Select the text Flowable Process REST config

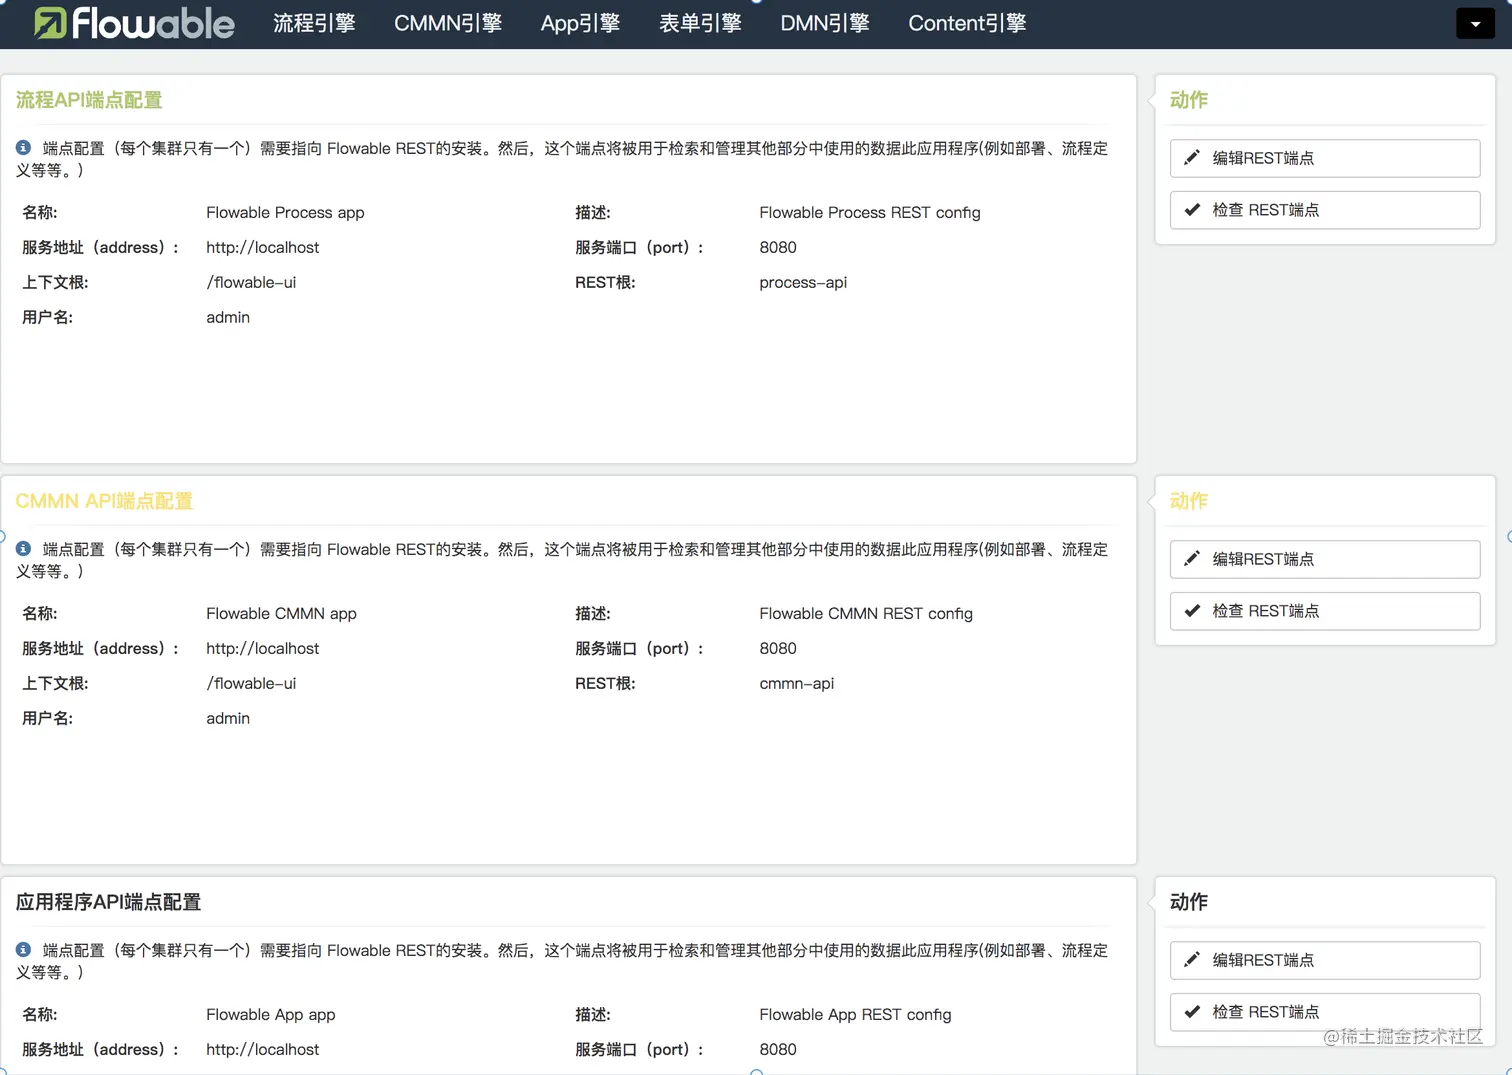[x=870, y=212]
